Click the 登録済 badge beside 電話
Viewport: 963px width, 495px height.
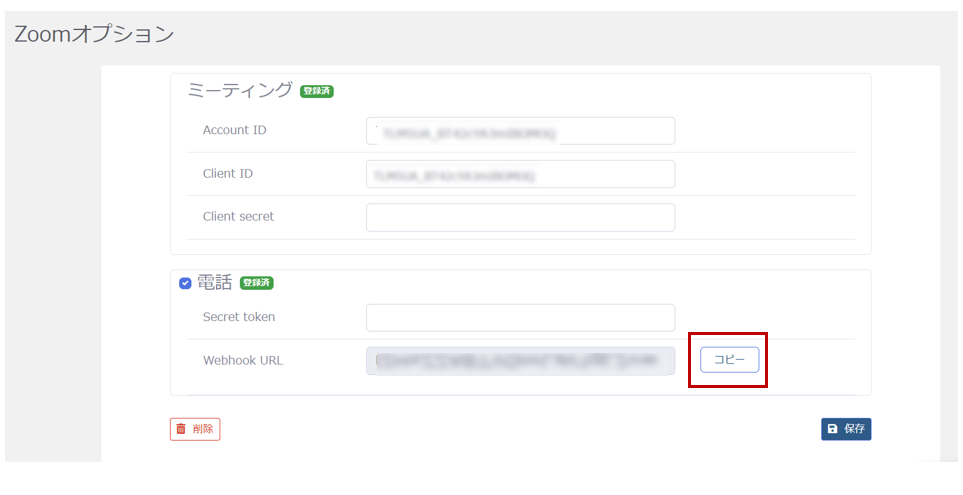257,283
